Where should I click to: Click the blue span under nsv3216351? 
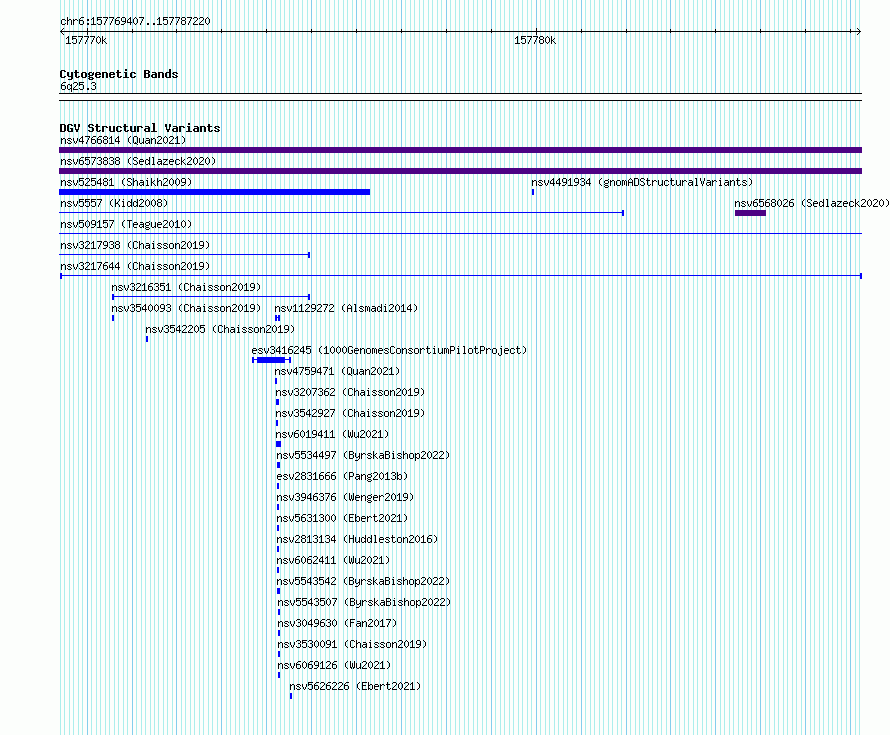(x=211, y=297)
